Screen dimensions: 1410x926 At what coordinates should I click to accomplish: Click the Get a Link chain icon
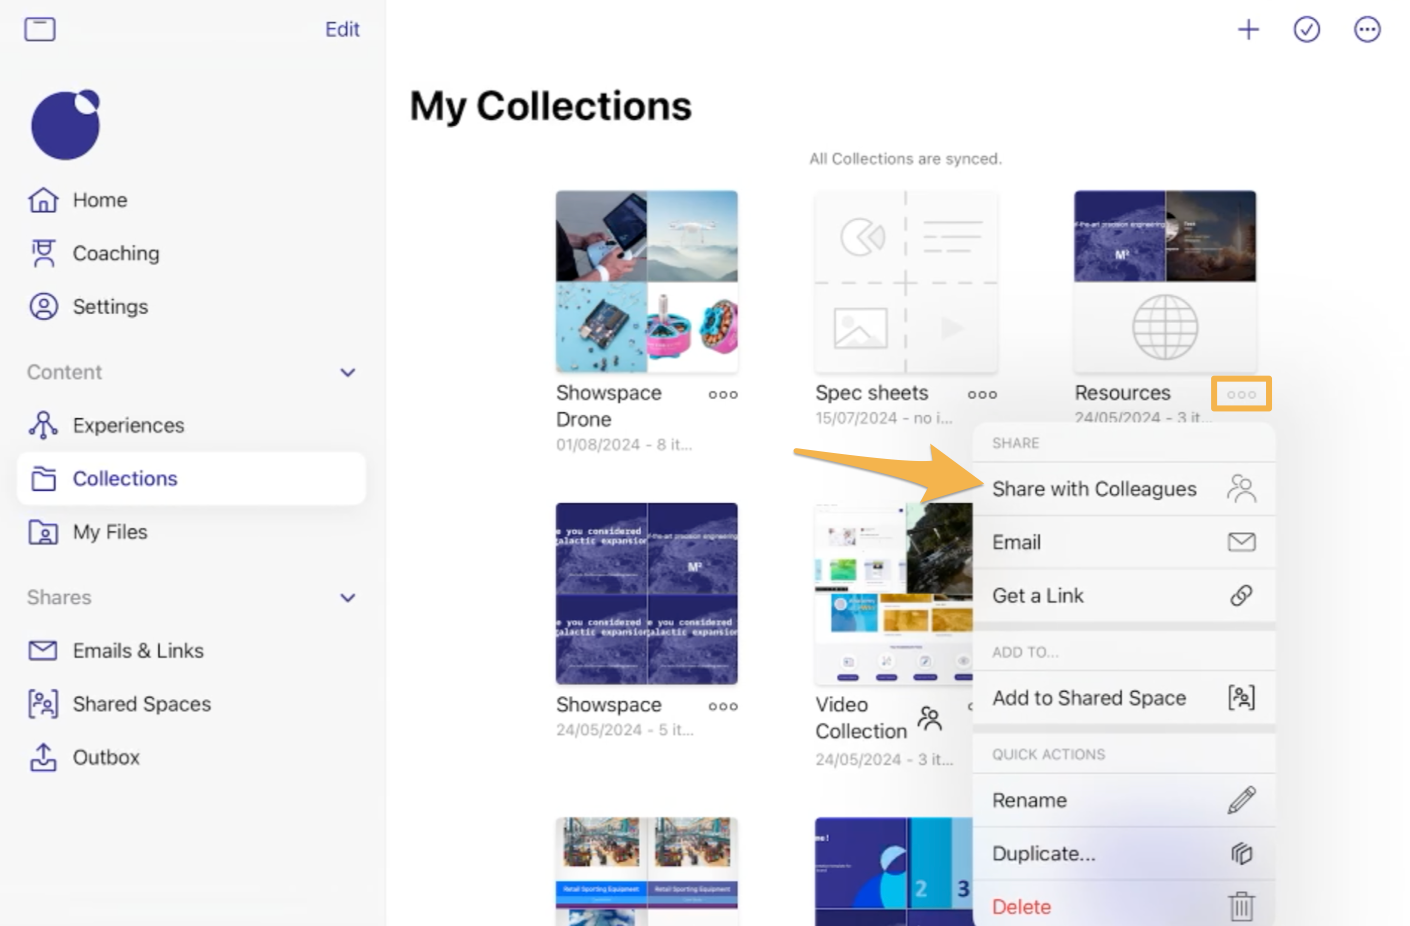tap(1241, 595)
